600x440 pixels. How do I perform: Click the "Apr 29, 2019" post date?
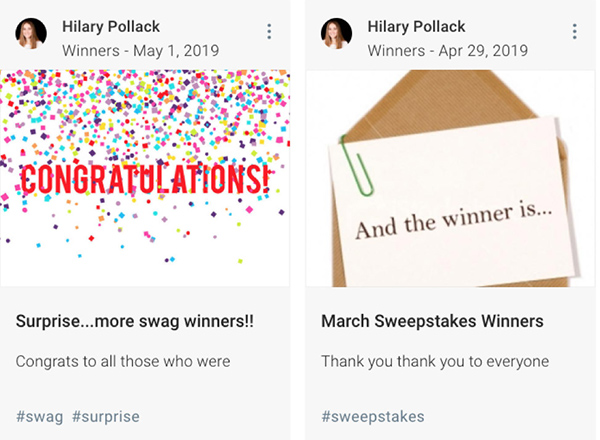[483, 49]
